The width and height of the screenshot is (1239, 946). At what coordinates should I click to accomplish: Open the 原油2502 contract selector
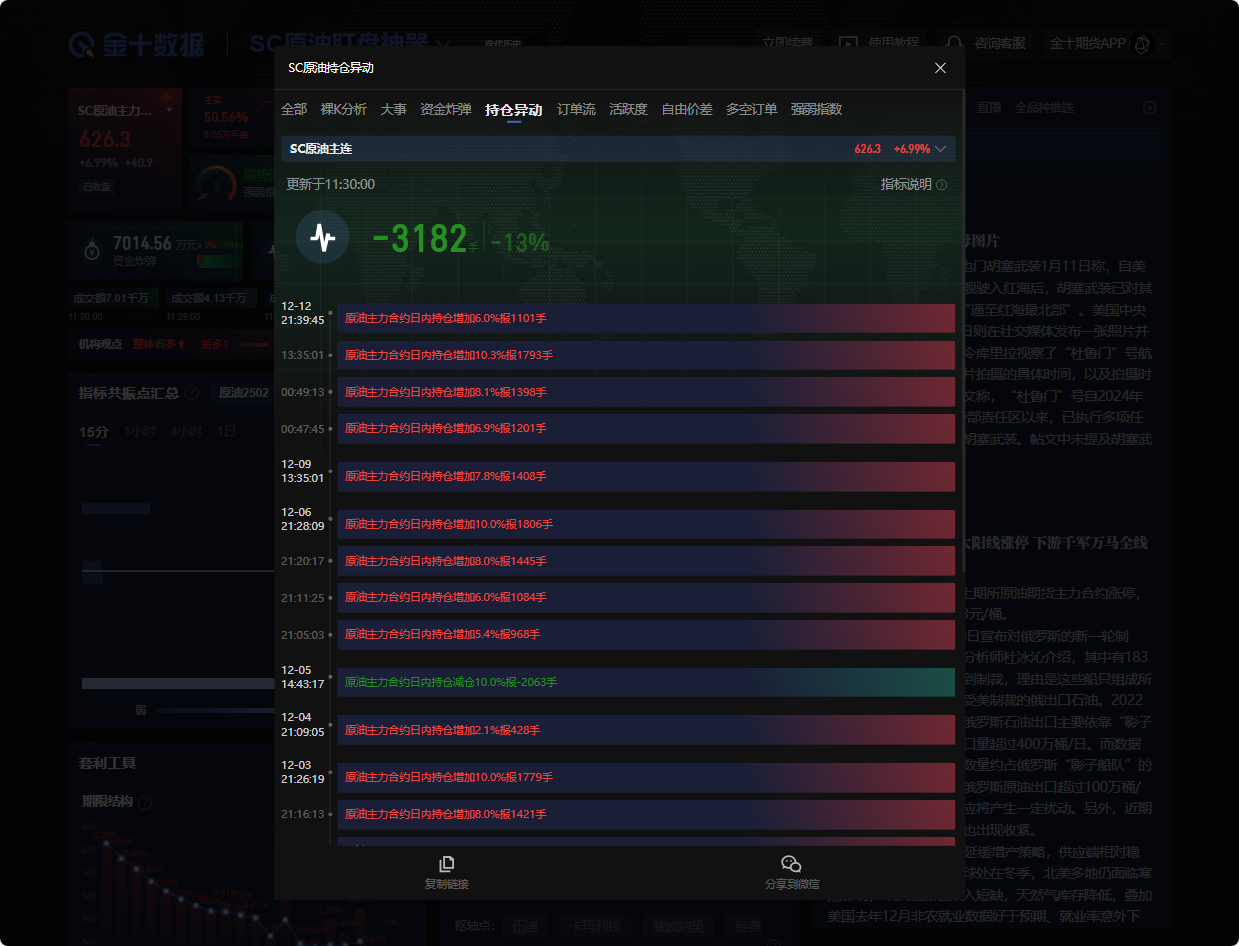[244, 393]
